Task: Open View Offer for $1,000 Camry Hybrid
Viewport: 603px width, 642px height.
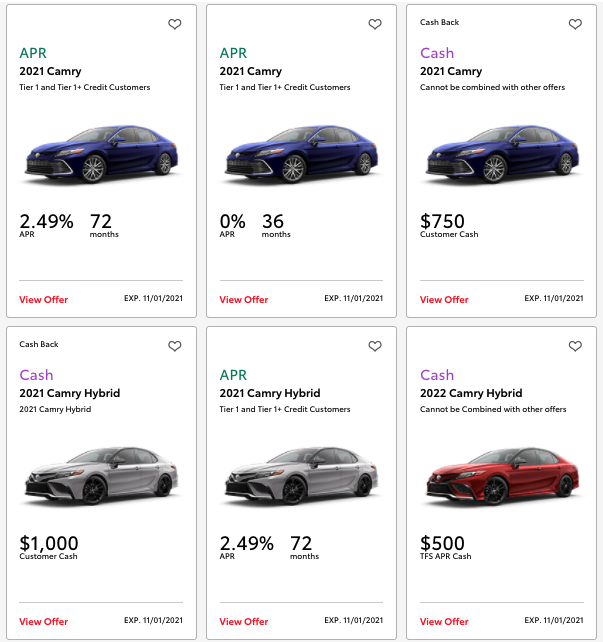Action: (44, 621)
